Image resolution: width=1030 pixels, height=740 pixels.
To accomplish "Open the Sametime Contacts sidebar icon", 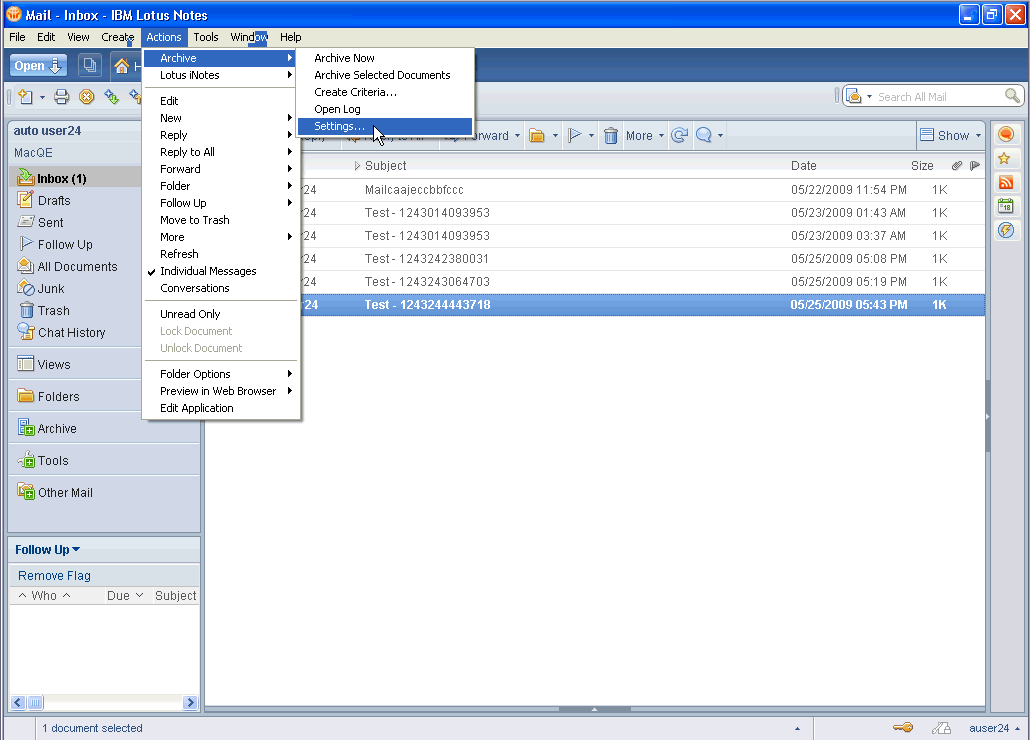I will point(1005,135).
